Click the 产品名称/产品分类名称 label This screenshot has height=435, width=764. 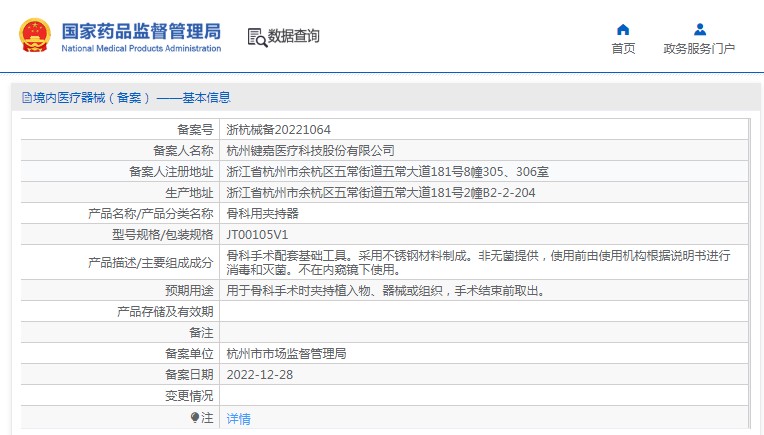click(x=151, y=213)
